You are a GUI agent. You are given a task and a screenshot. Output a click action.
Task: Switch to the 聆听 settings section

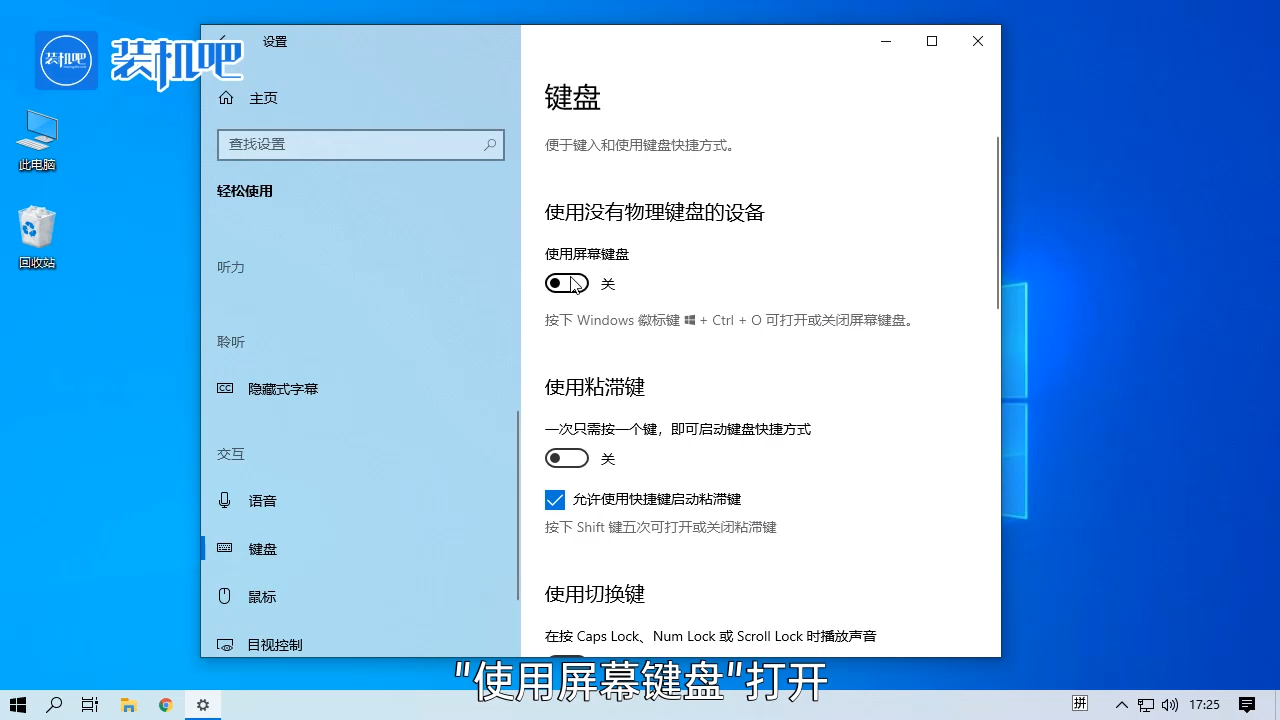(231, 341)
